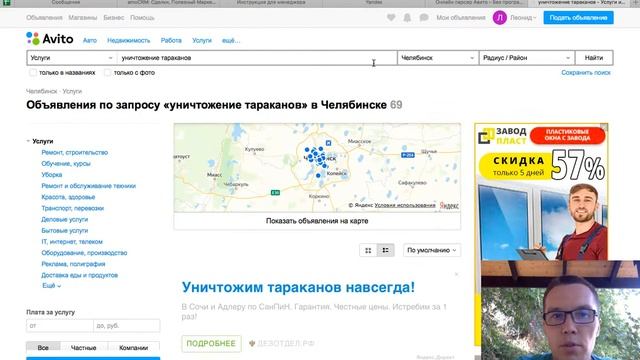Select "IT, интернет, телеком" category
Screen dimensions: 640x360
tap(72, 242)
